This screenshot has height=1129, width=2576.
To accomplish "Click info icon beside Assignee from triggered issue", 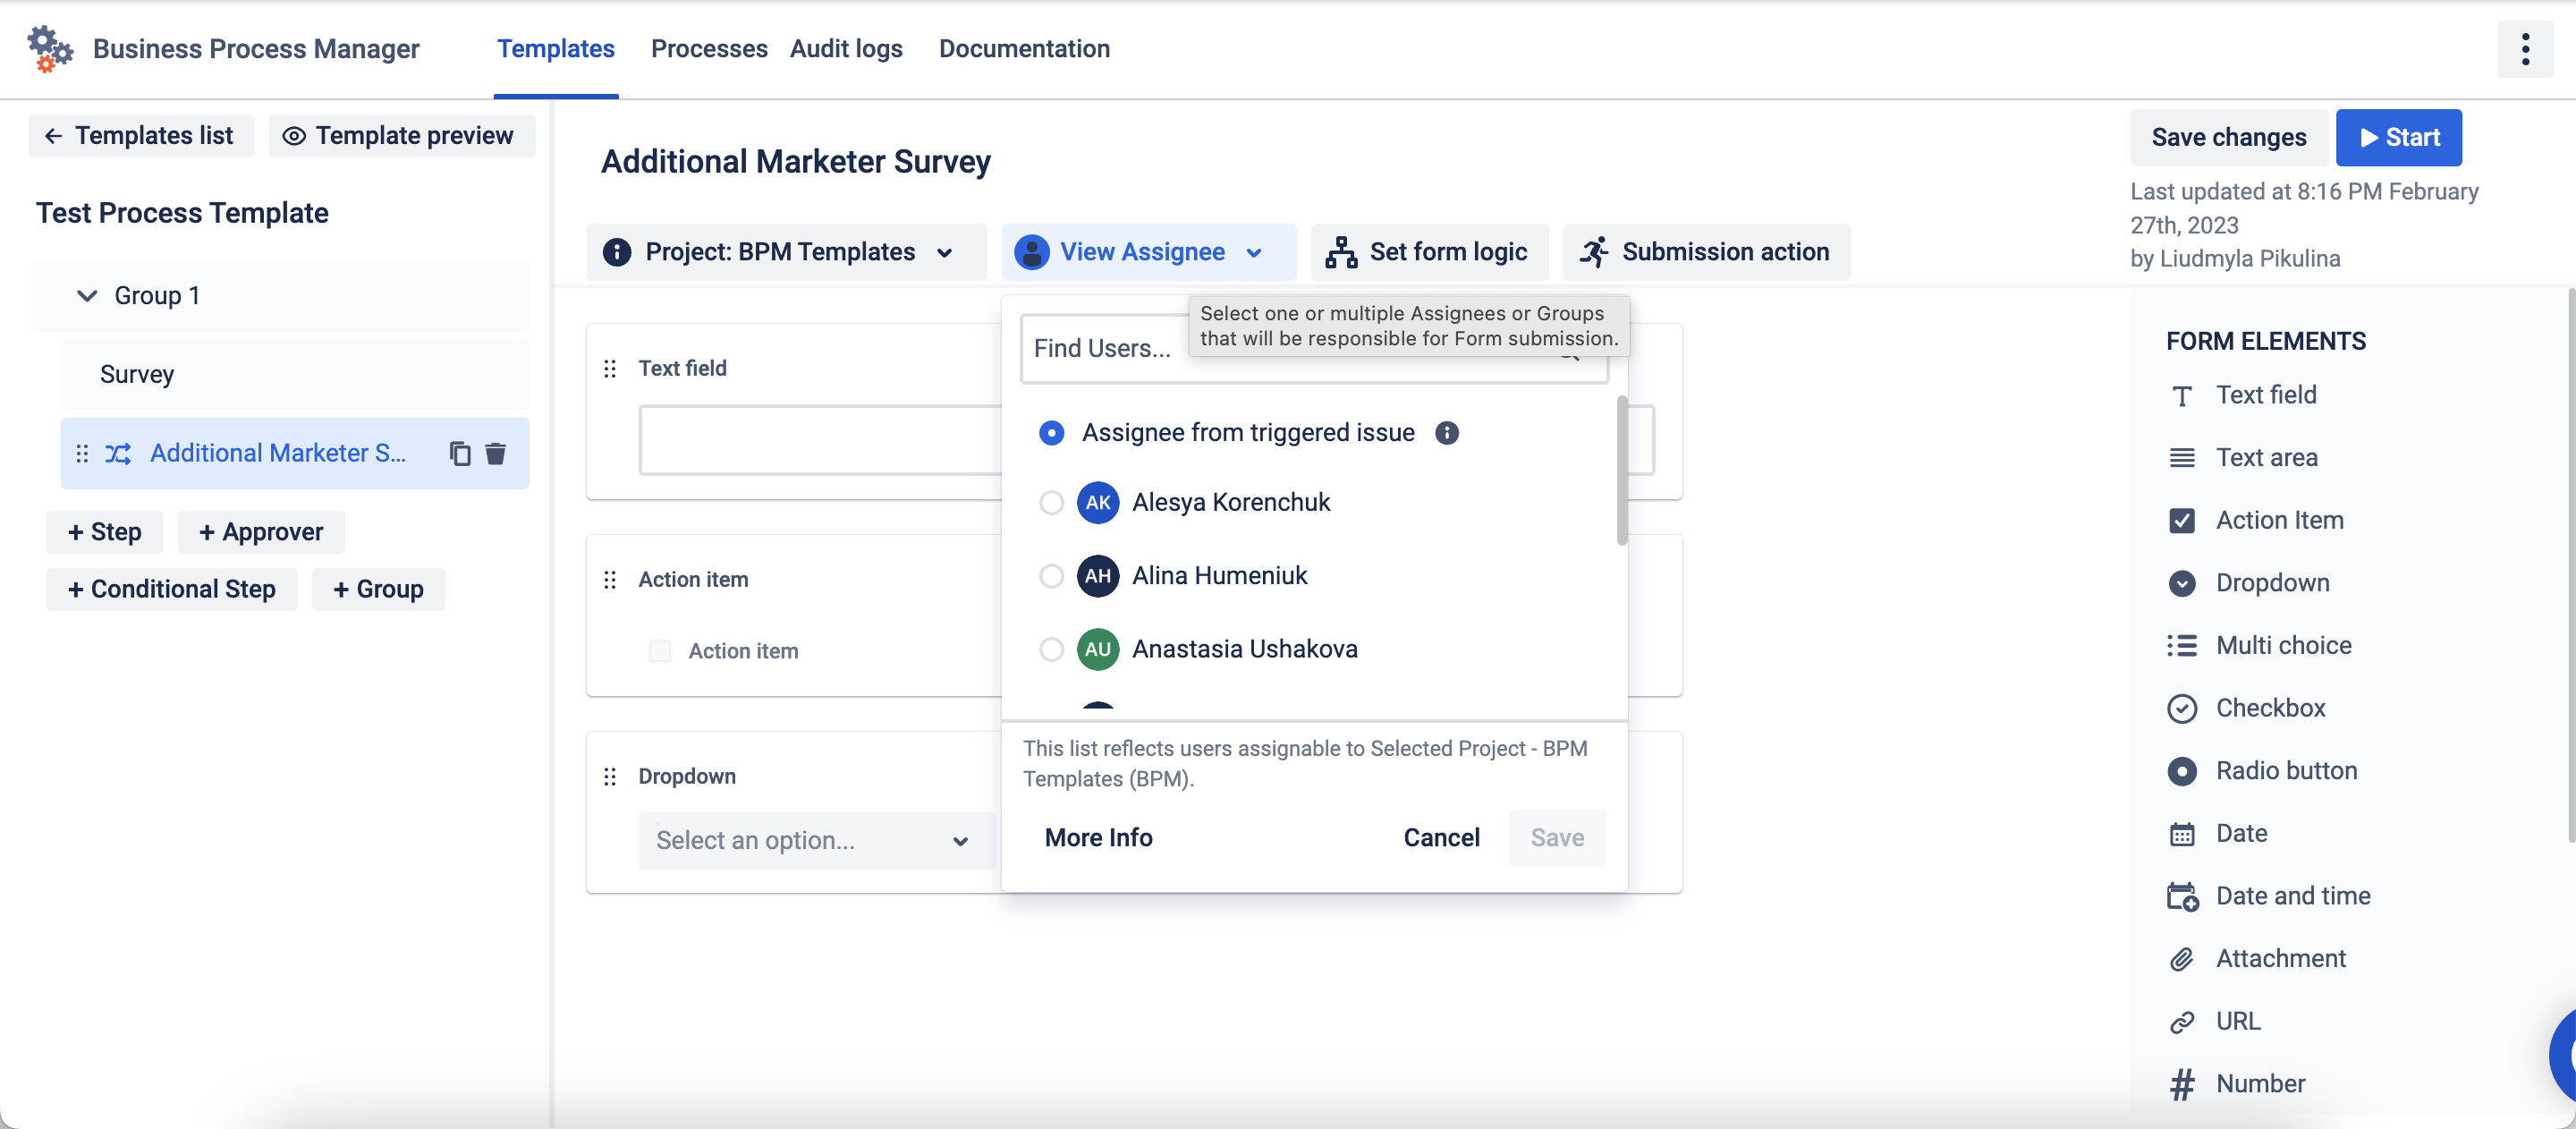I will click(1446, 432).
